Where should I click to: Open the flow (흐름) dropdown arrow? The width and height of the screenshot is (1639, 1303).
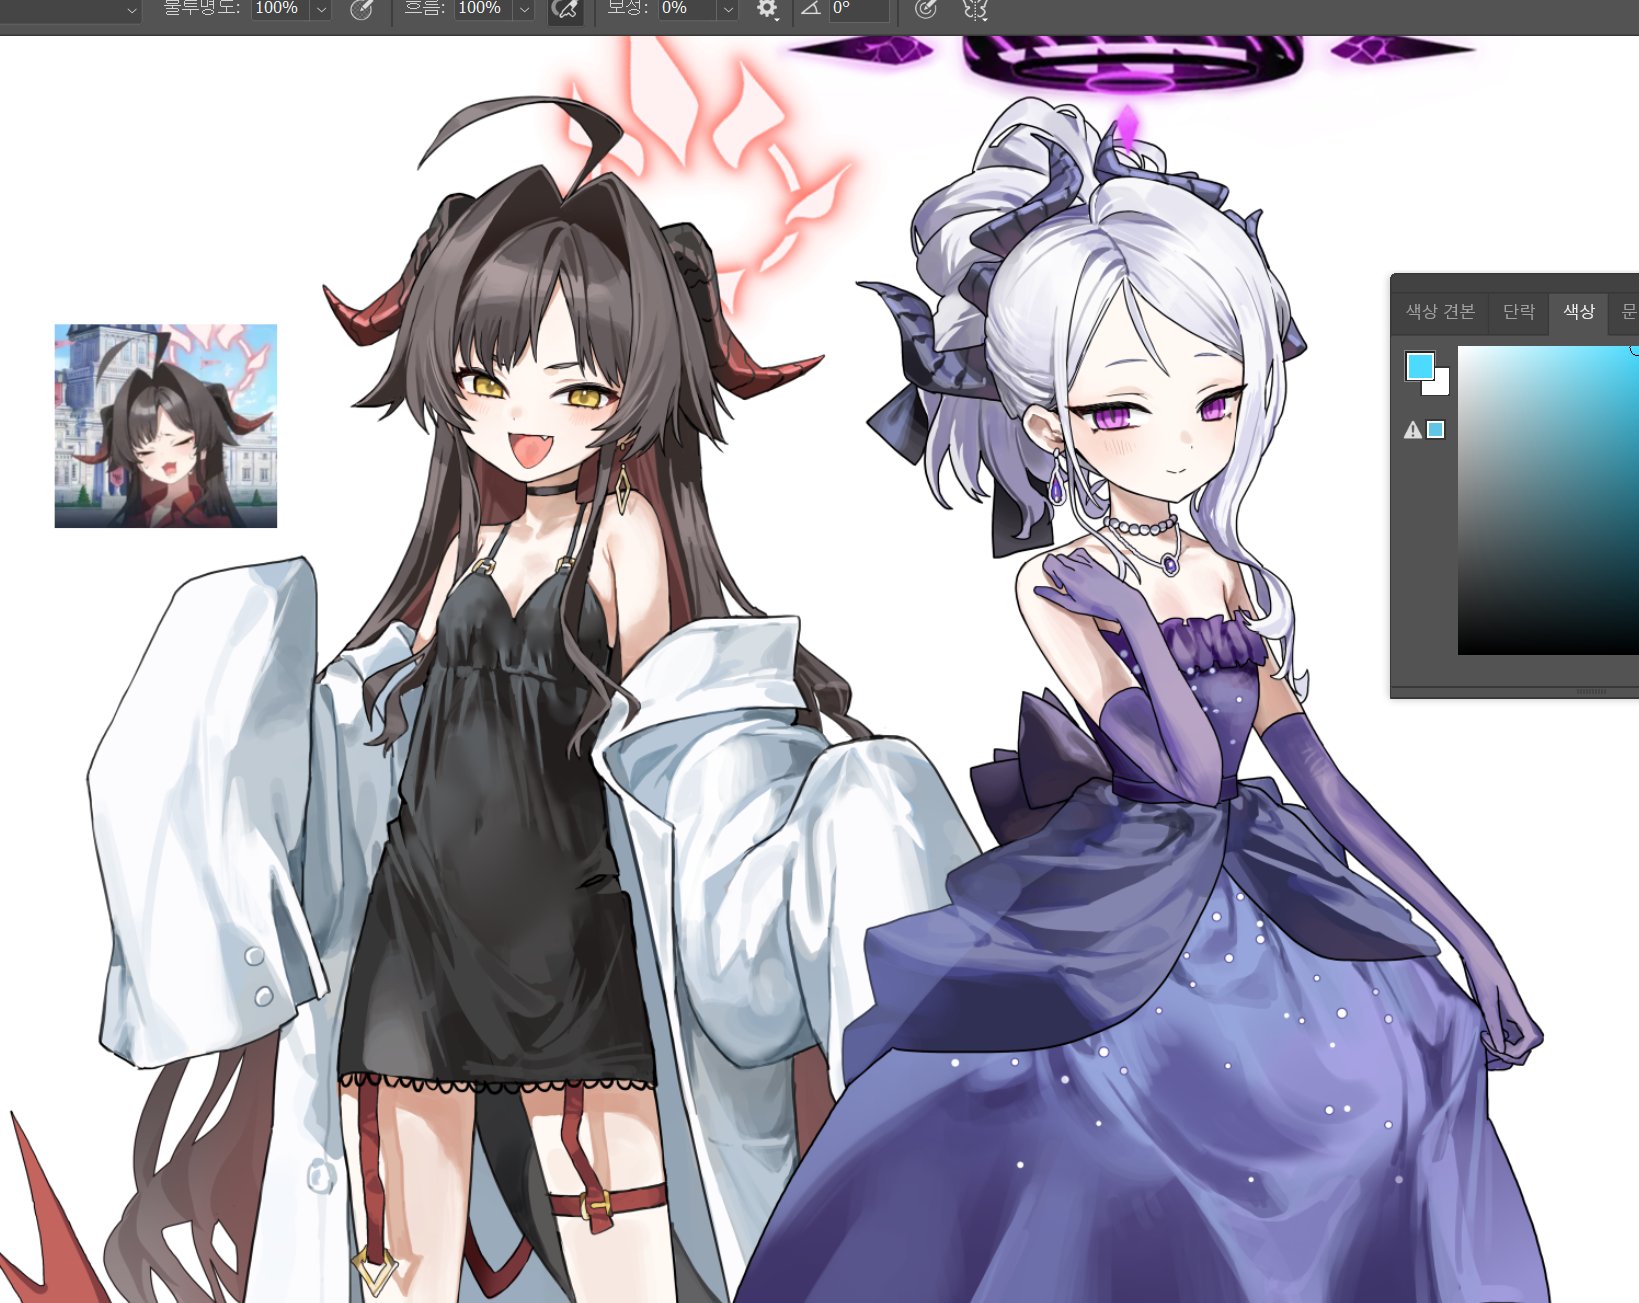click(524, 9)
